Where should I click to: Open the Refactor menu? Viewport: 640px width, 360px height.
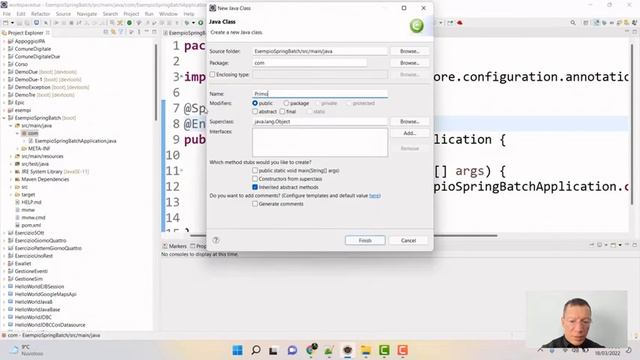[x=40, y=14]
